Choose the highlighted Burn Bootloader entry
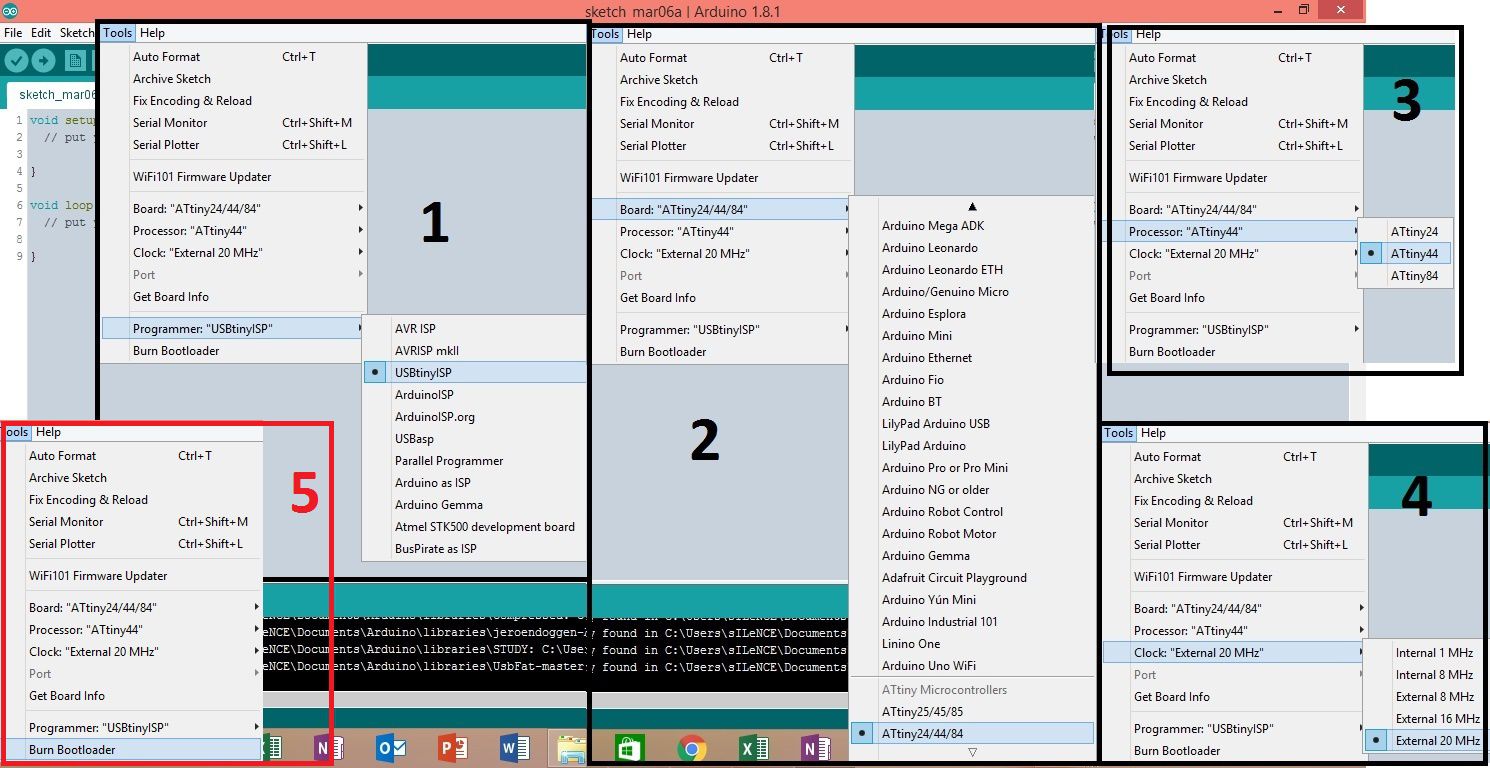 [132, 750]
